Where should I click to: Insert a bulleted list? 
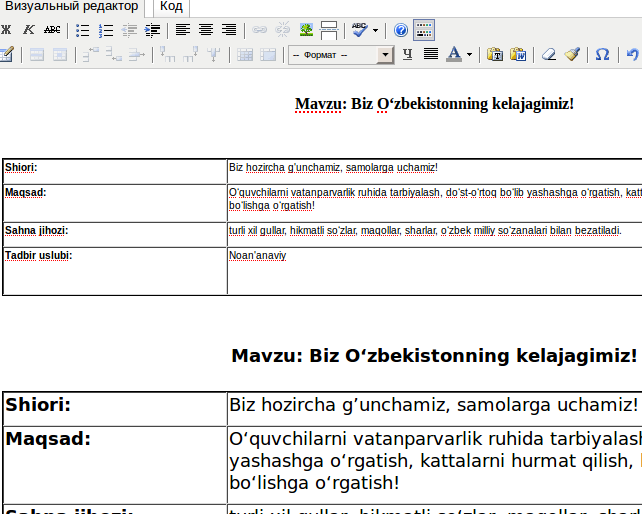[x=83, y=30]
